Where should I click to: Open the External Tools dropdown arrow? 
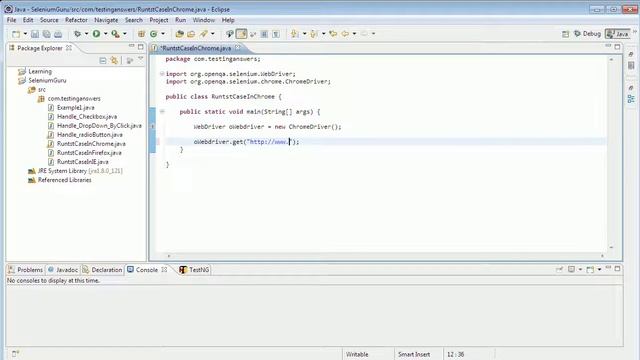pyautogui.click(x=124, y=34)
